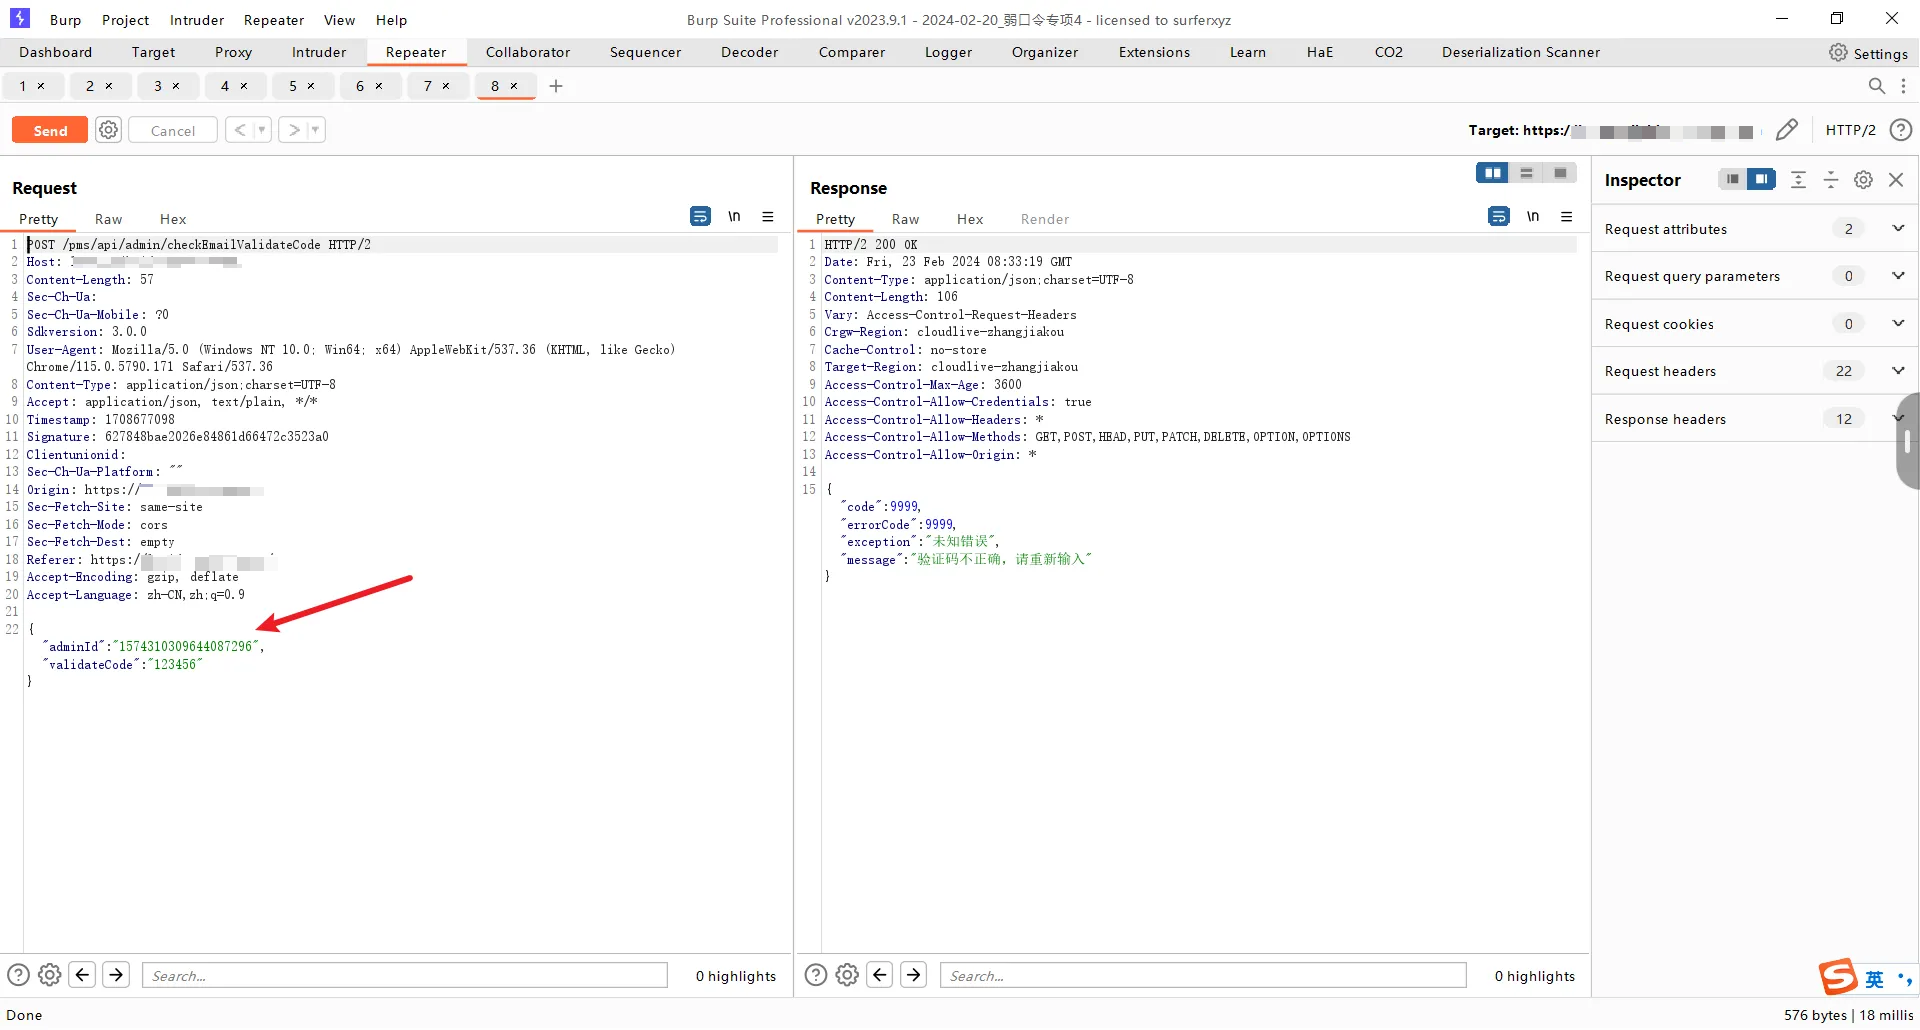Screen dimensions: 1920x1030
Task: Toggle word wrap icon in Request panel
Action: [x=700, y=217]
